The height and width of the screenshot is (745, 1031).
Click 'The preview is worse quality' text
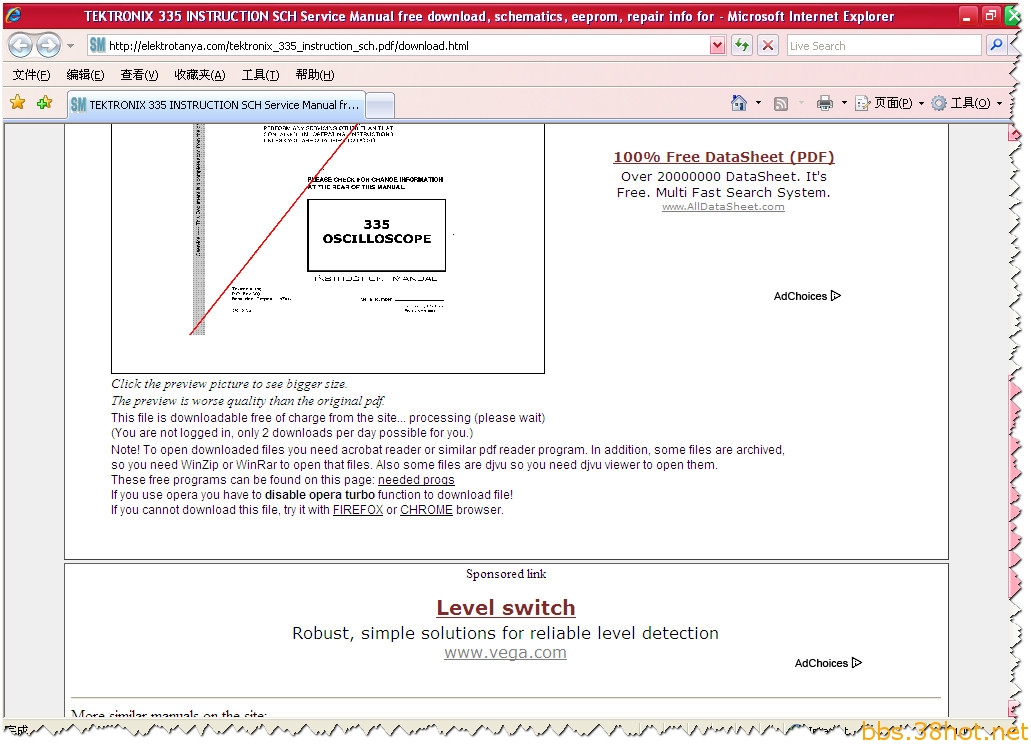[248, 401]
